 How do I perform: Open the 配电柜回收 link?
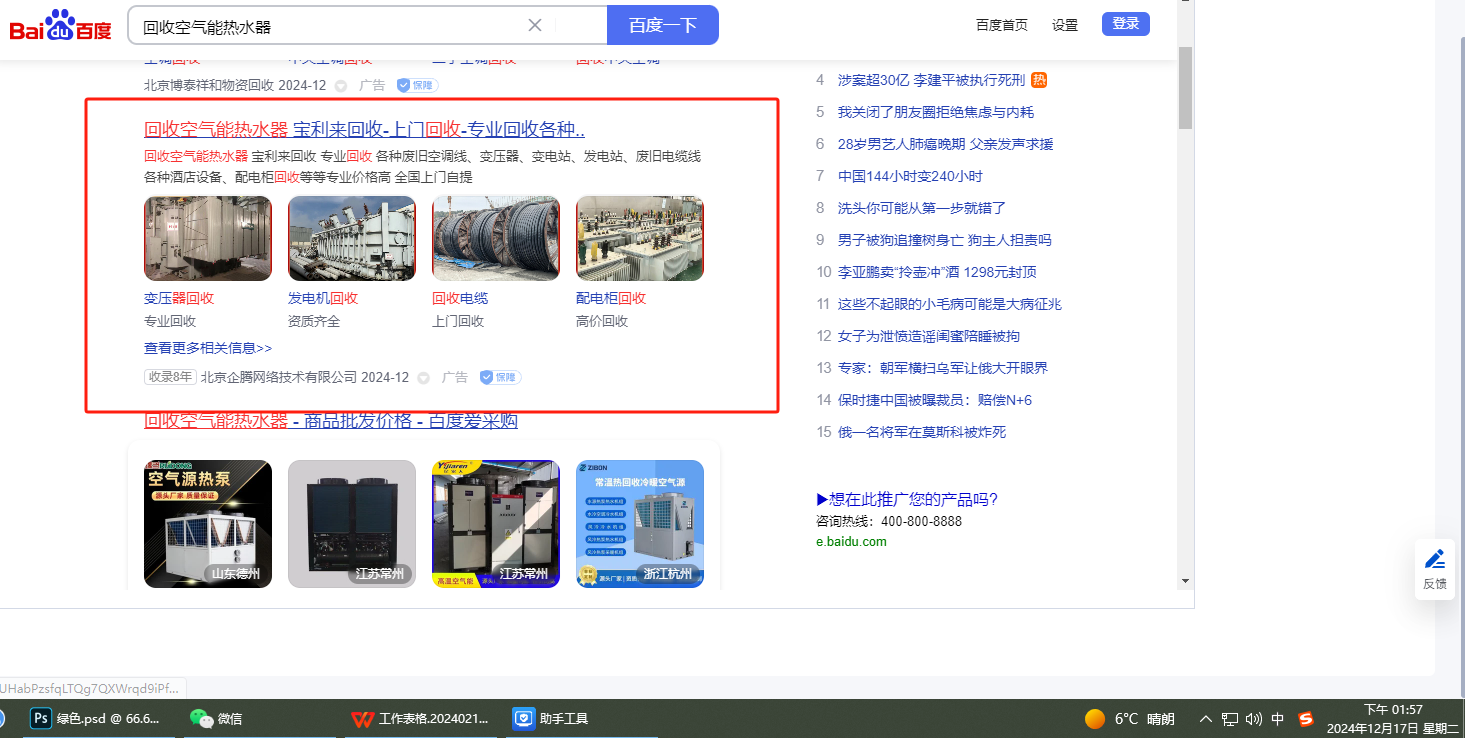[611, 298]
